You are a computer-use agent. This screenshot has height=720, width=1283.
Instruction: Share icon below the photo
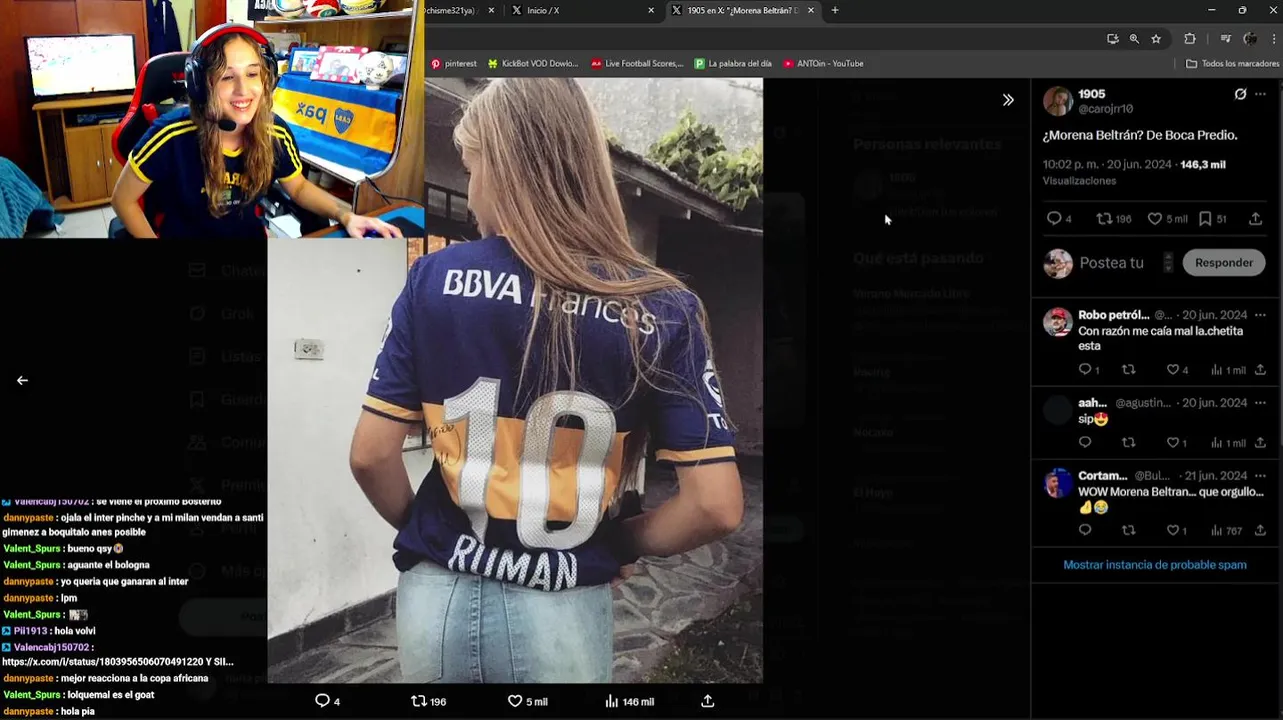[x=707, y=701]
